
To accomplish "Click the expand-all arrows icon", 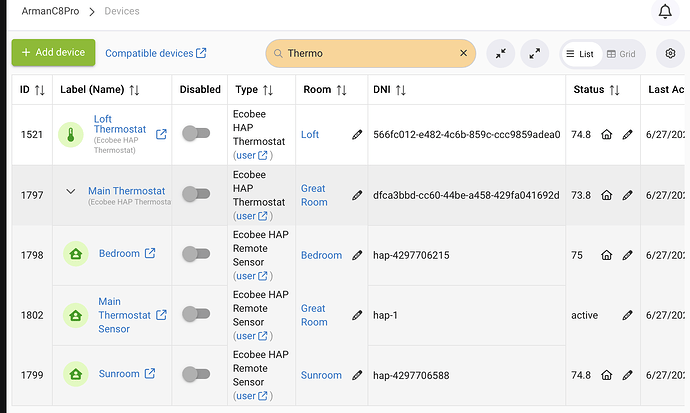I will [x=535, y=54].
